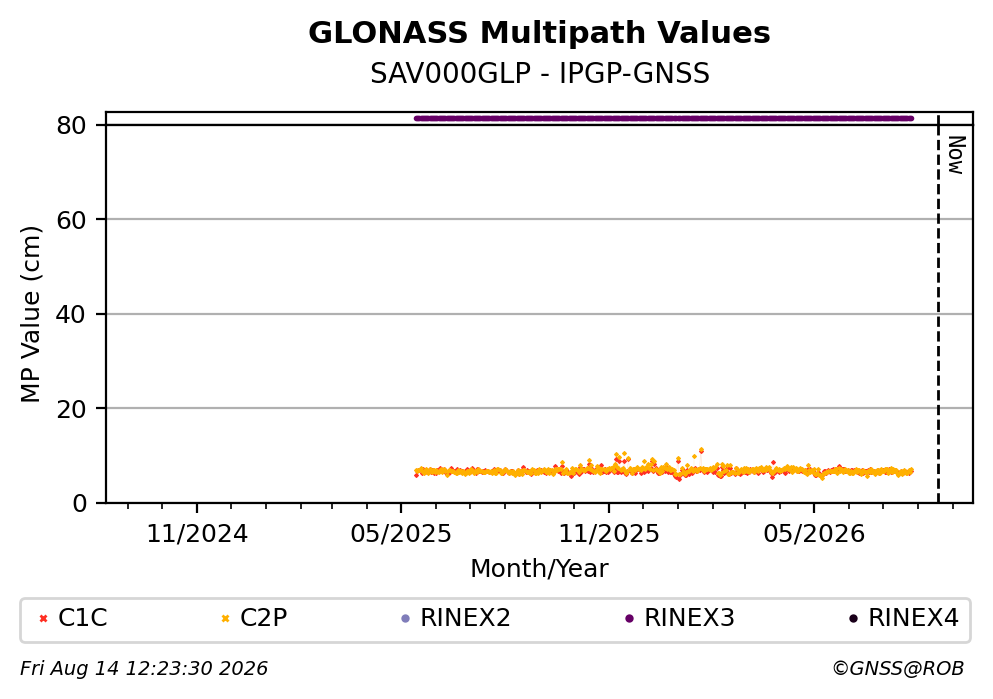This screenshot has height=699, width=993.
Task: Select the RINEX4 legend label
Action: tap(913, 618)
